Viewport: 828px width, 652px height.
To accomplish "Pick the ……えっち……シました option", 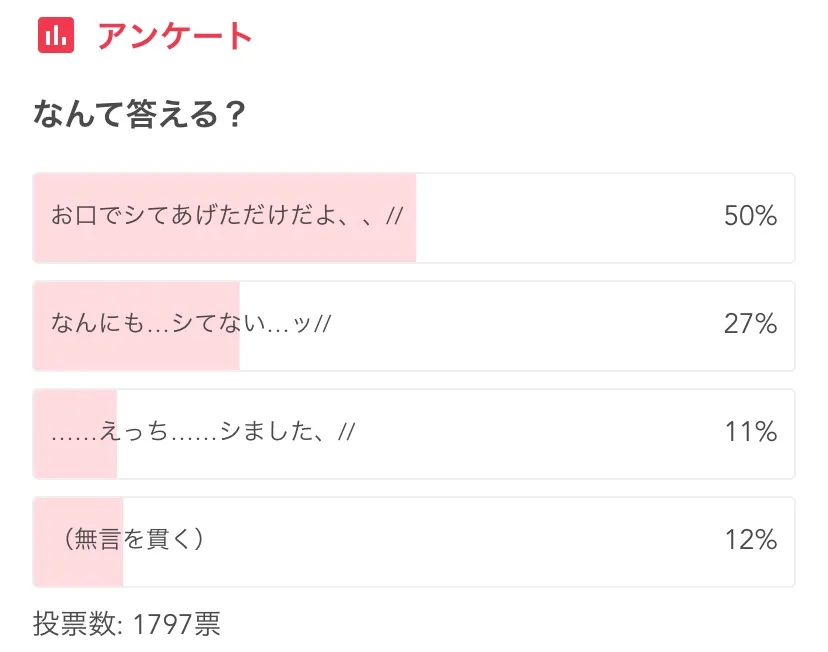I will tap(414, 433).
